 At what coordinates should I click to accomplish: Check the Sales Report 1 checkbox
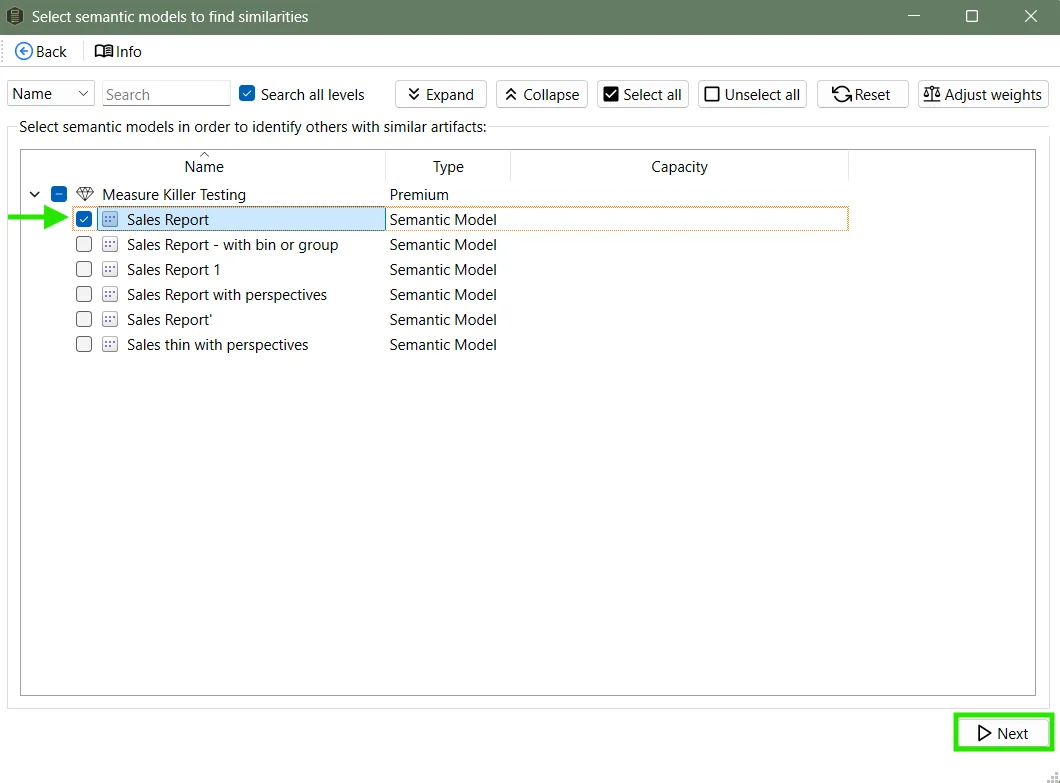[84, 269]
